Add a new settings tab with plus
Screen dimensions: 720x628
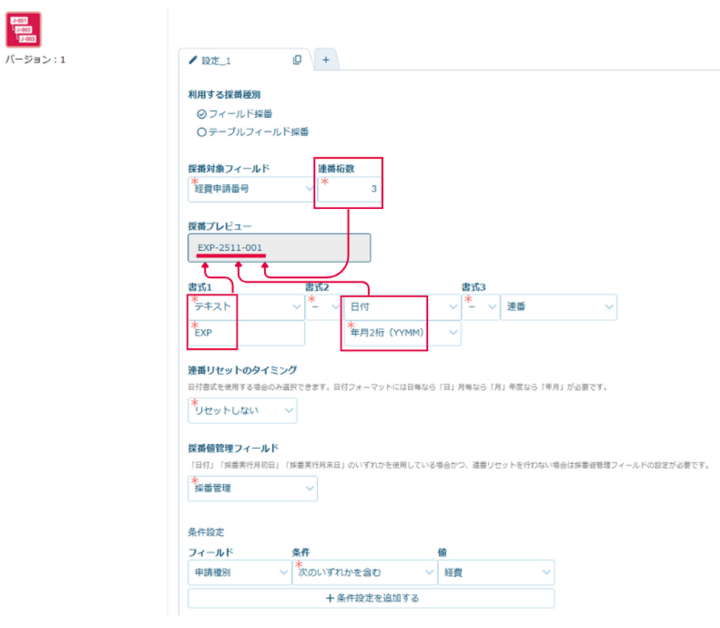point(325,60)
